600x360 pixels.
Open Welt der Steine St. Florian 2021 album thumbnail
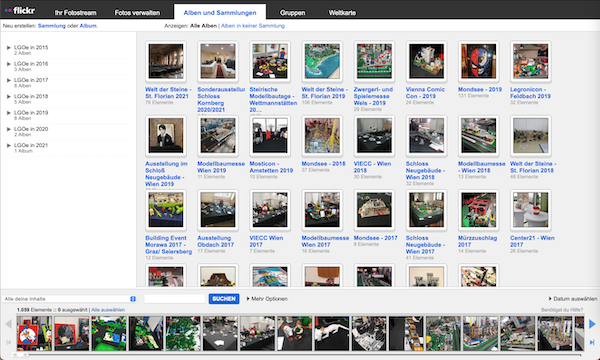166,61
